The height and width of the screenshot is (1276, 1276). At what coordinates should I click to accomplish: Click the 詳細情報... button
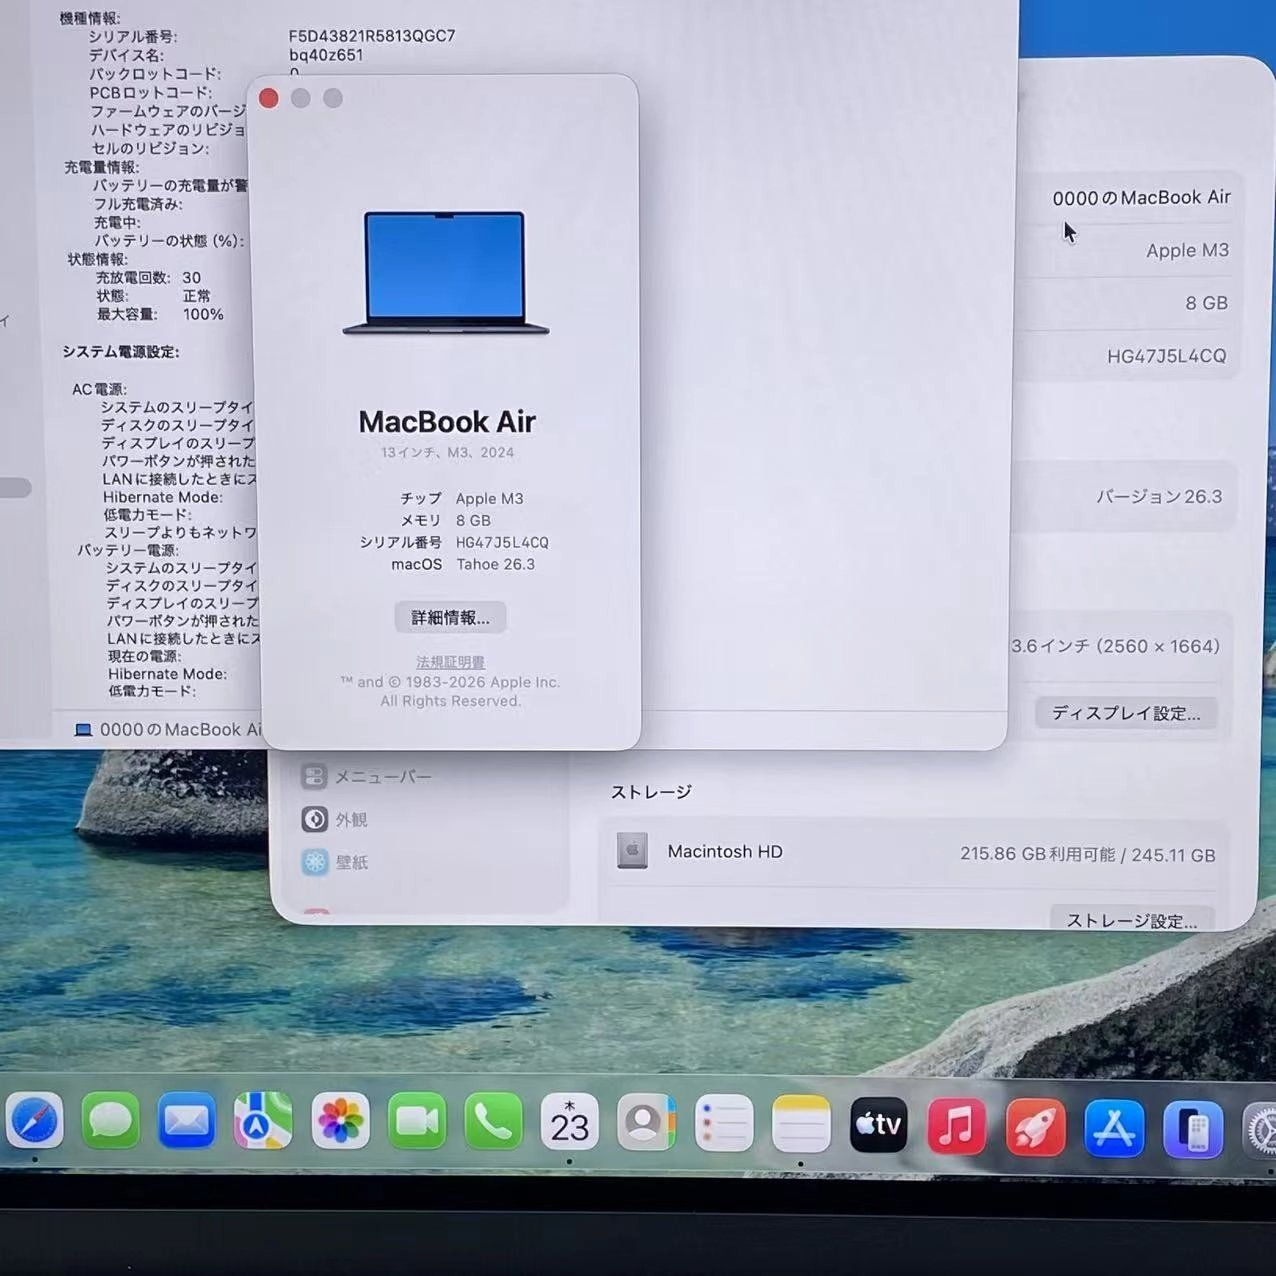(450, 618)
